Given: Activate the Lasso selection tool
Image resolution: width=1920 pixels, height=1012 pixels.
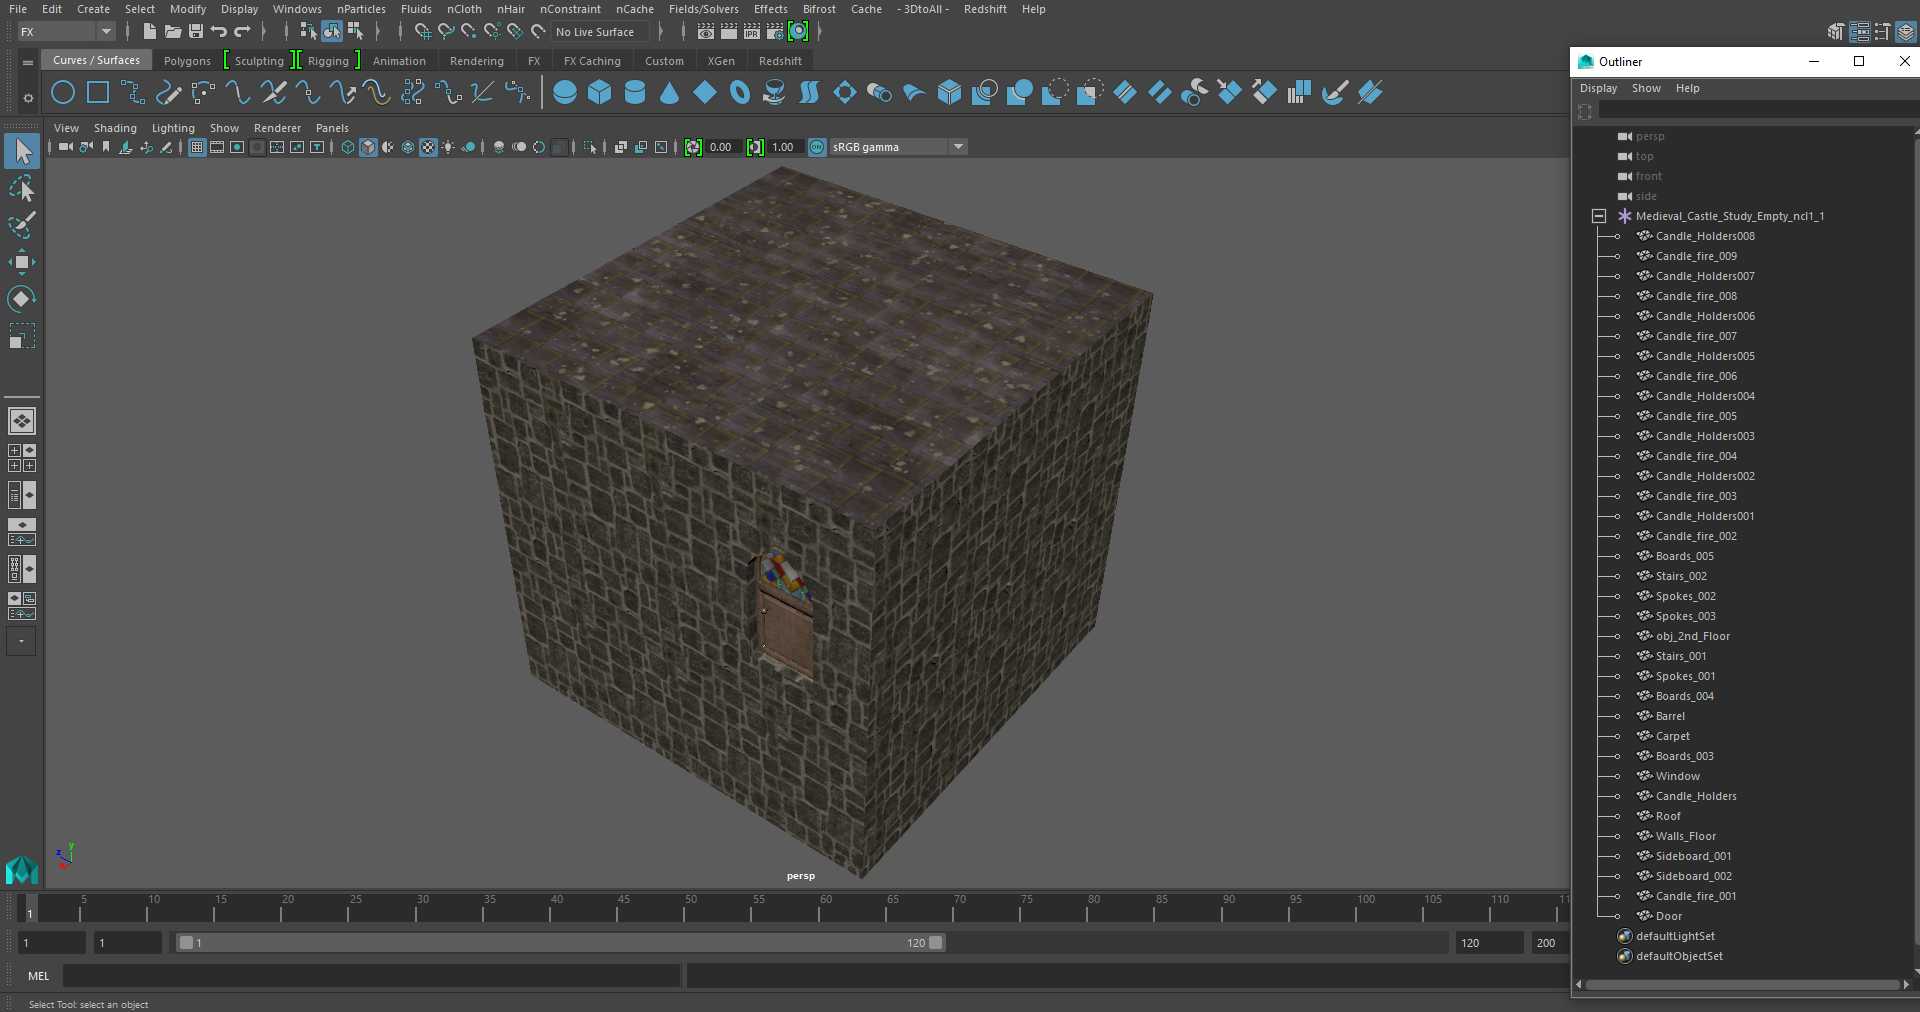Looking at the screenshot, I should tap(22, 189).
